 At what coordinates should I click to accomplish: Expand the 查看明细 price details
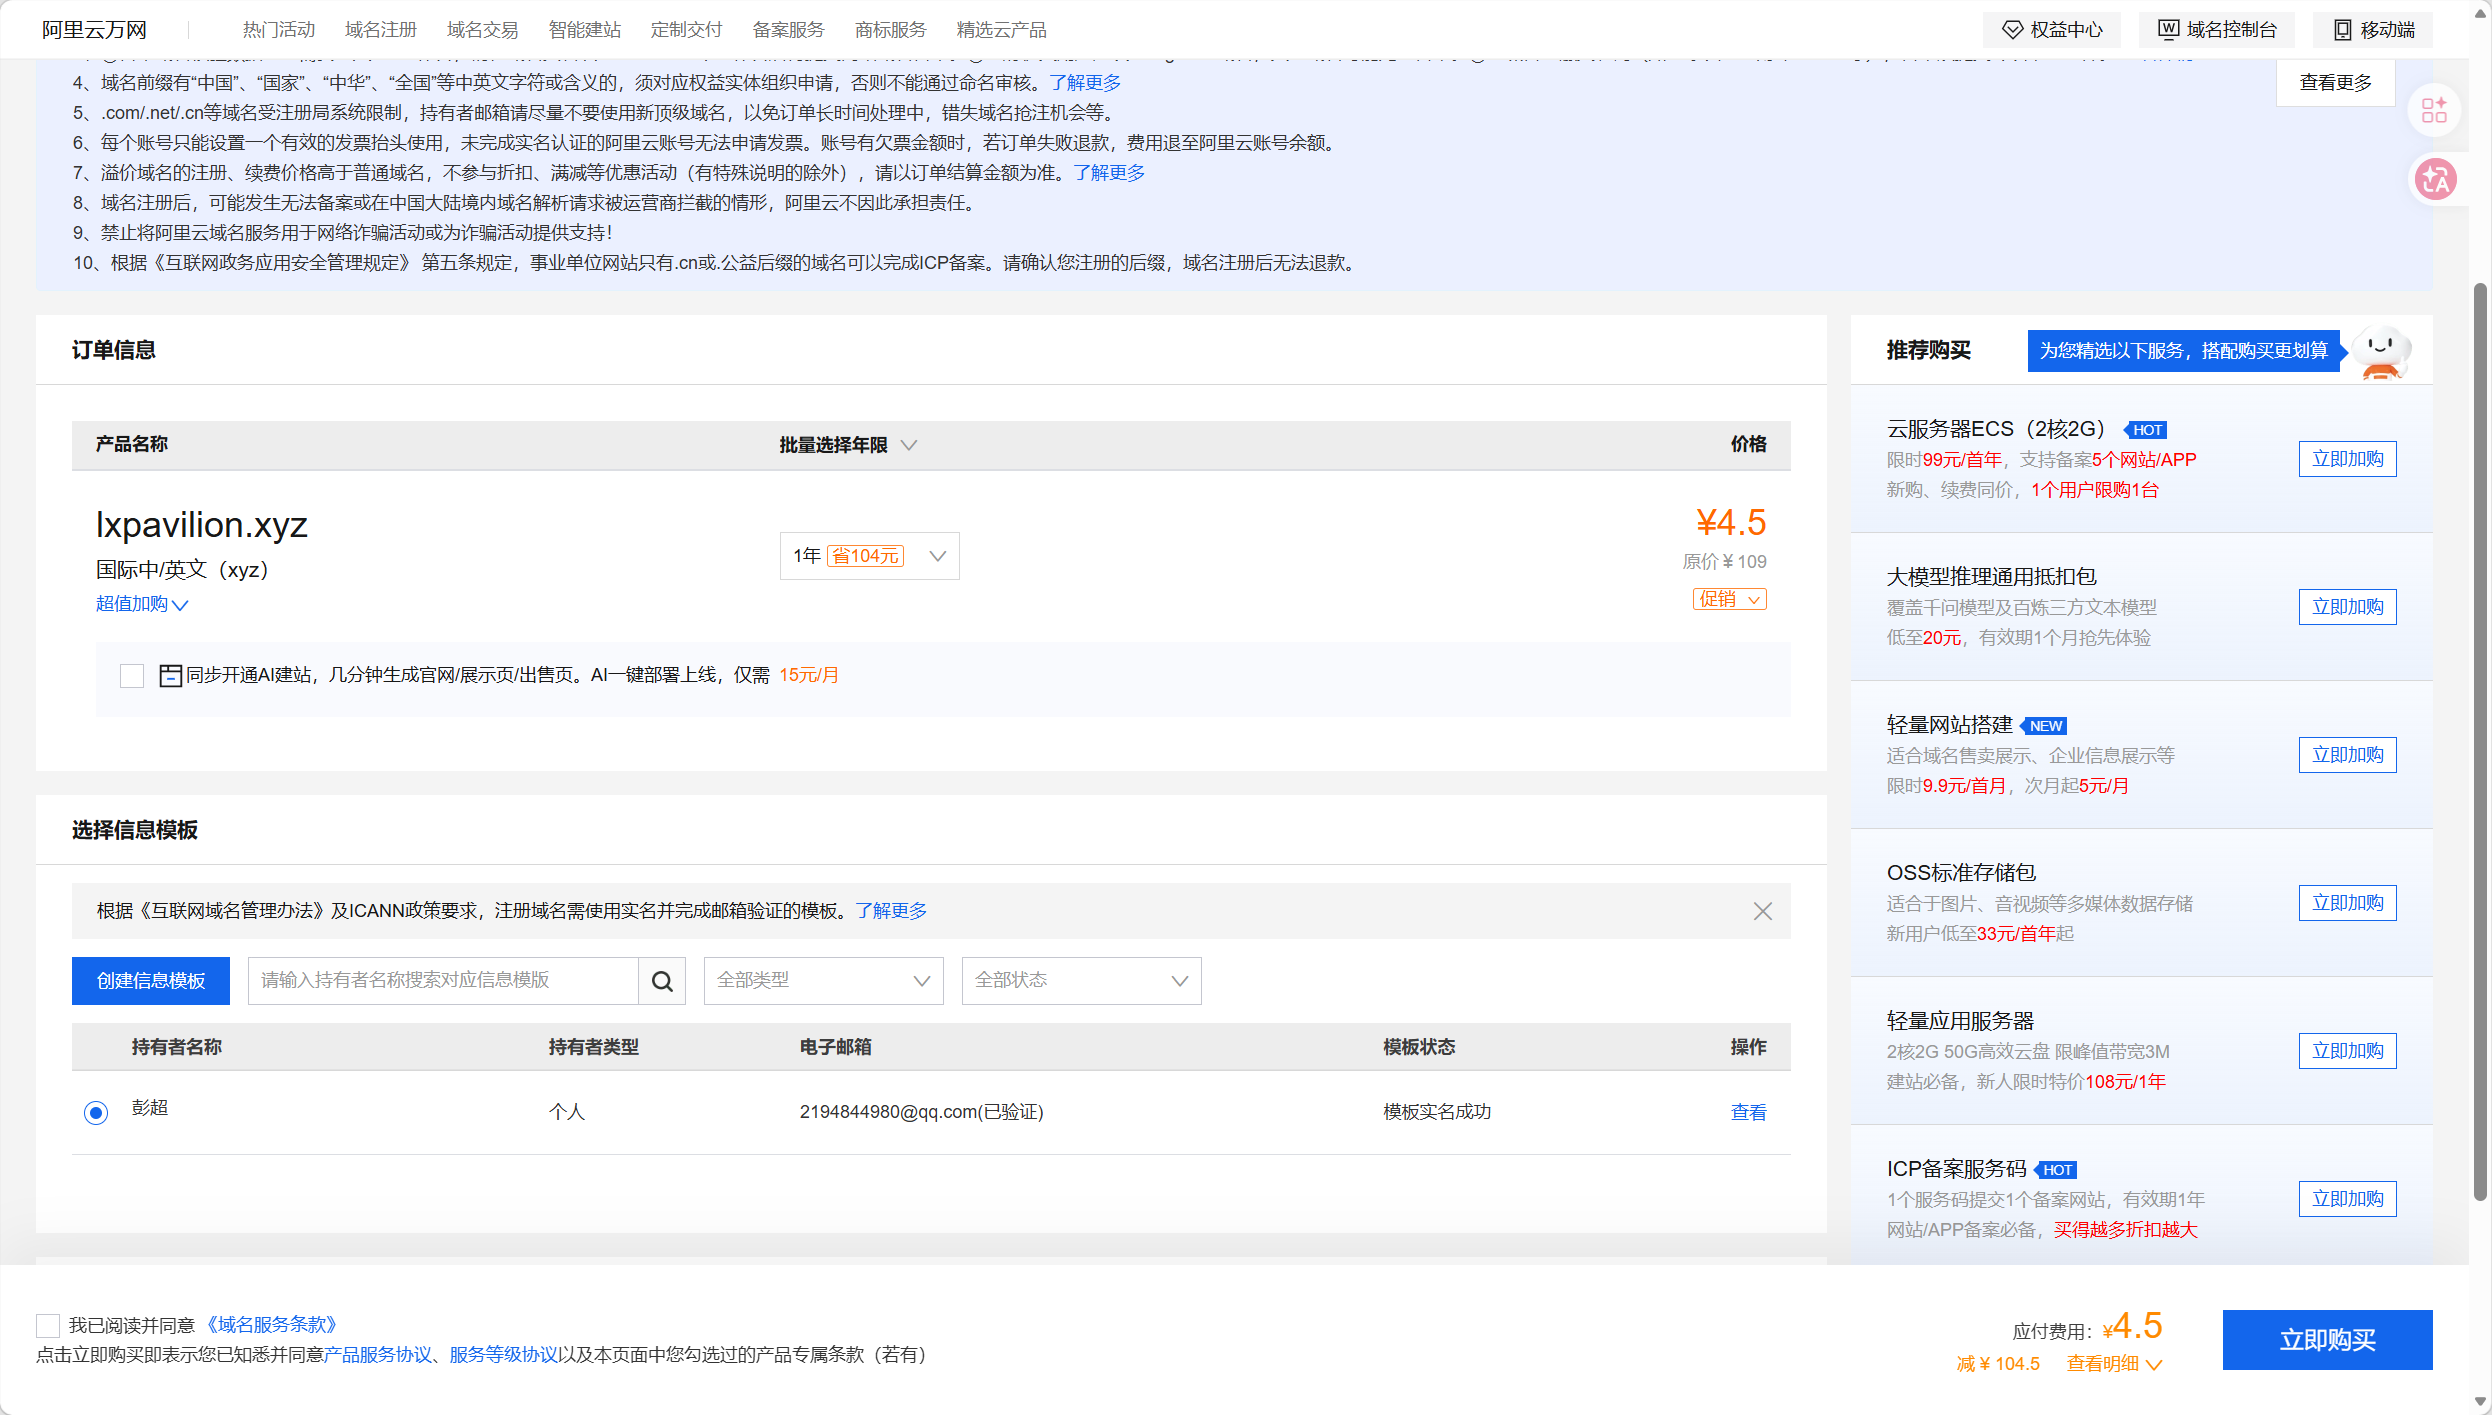click(2114, 1364)
